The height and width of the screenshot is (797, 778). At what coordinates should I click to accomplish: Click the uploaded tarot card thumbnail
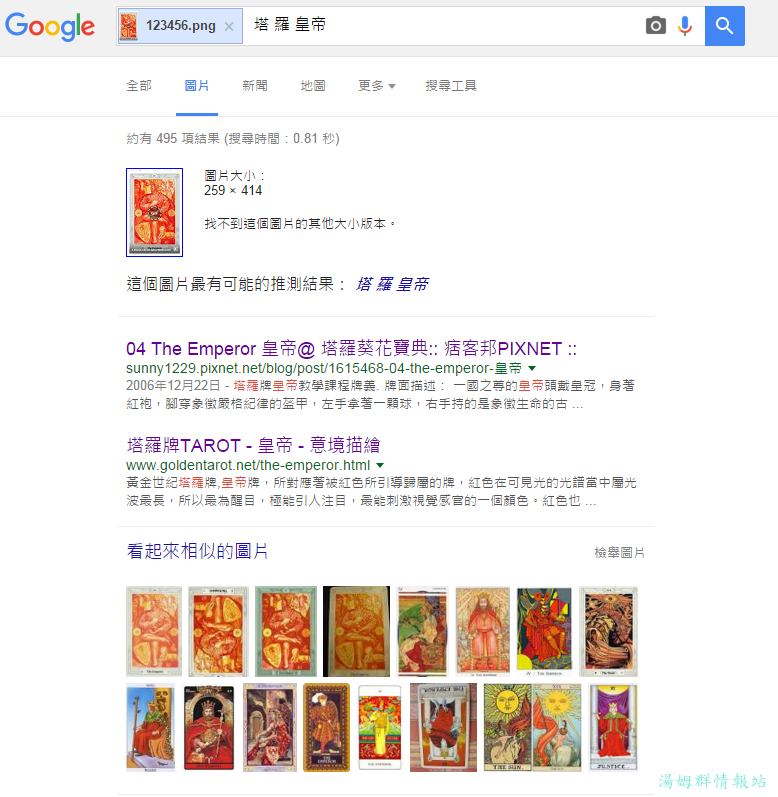click(x=154, y=212)
